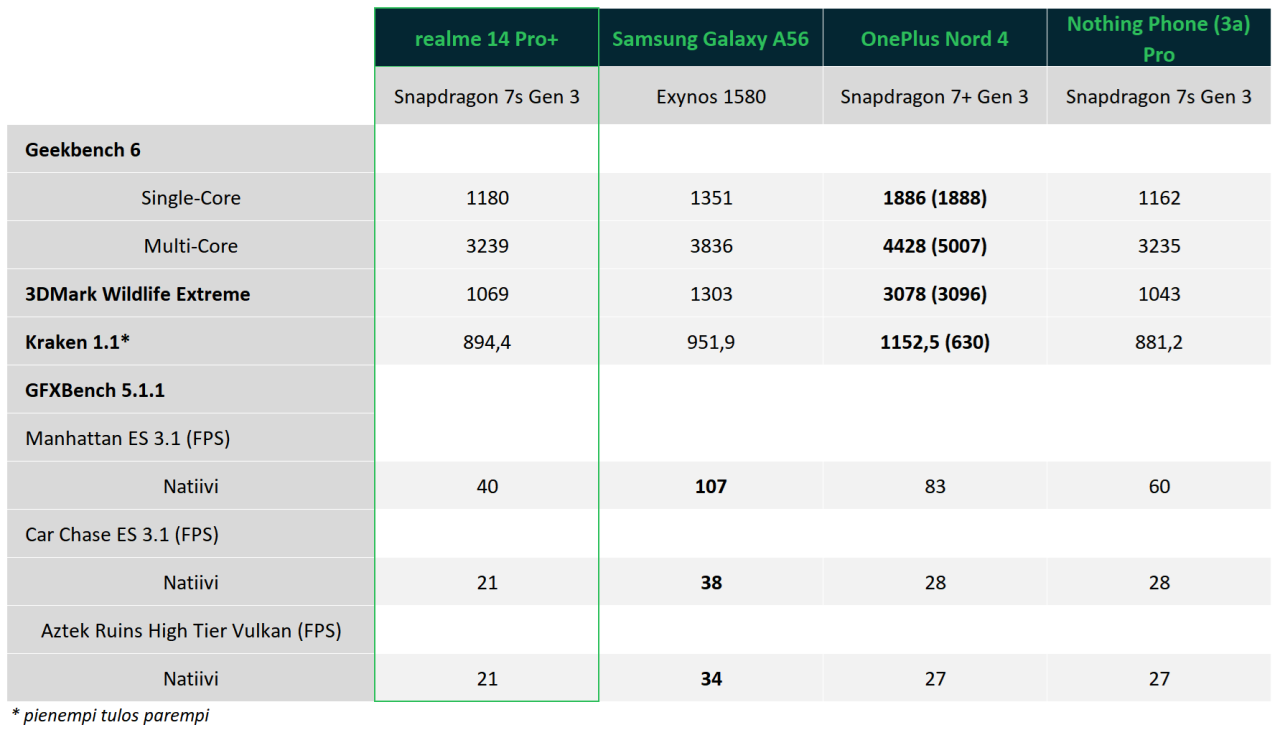This screenshot has height=730, width=1280.
Task: Select the Geekbench 6 row label
Action: point(191,150)
